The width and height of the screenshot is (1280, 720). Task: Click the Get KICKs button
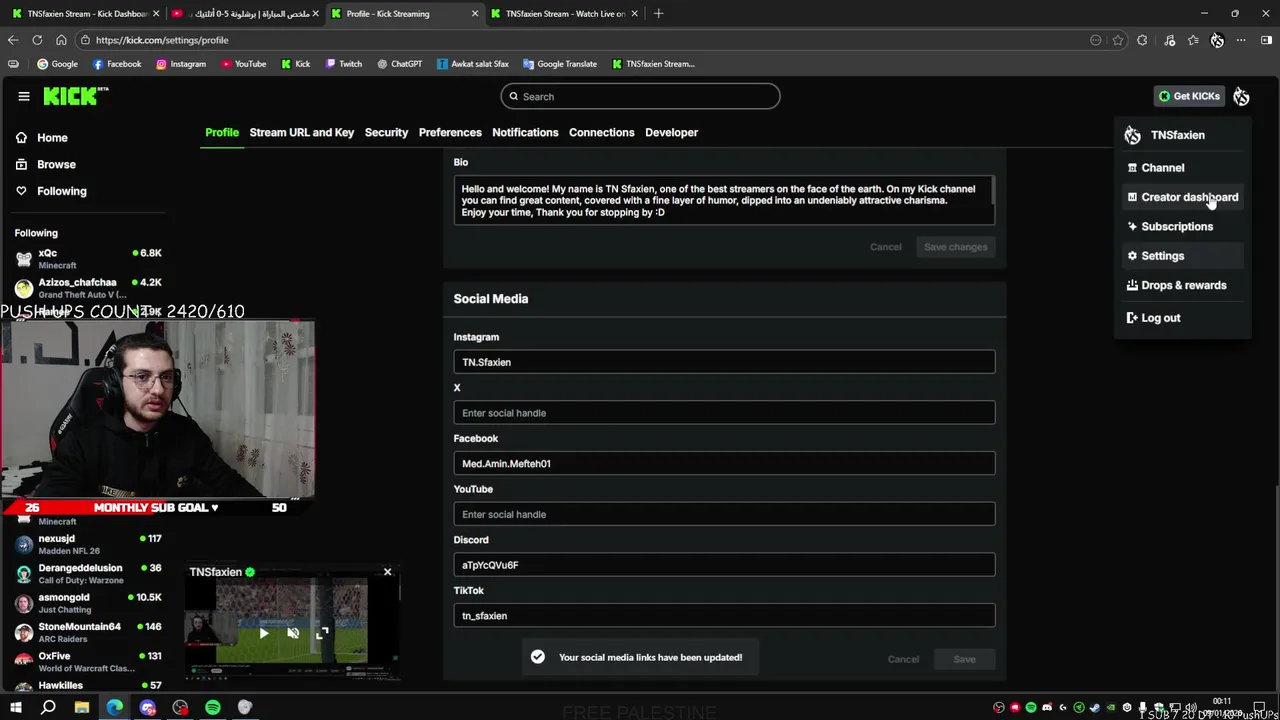pyautogui.click(x=1189, y=96)
